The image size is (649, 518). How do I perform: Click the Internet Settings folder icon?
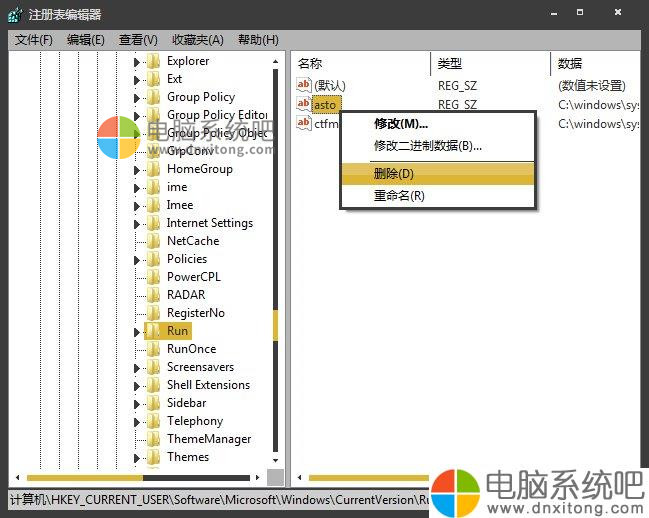point(154,223)
